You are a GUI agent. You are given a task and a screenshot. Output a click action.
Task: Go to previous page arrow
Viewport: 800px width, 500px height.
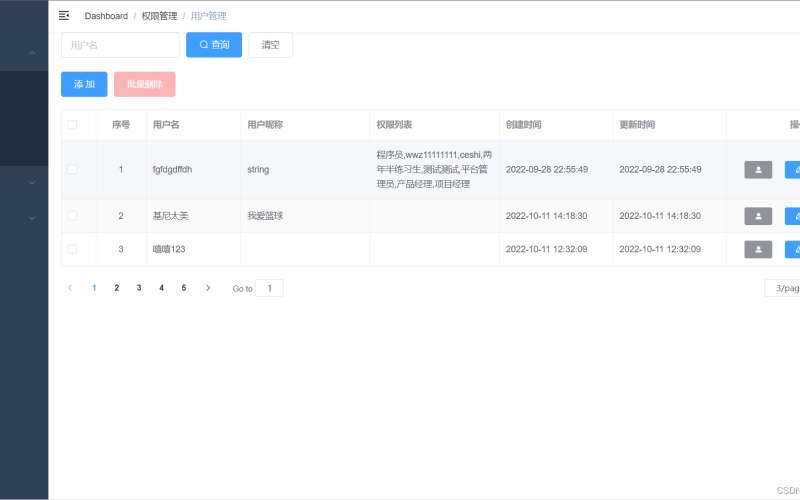(x=70, y=288)
